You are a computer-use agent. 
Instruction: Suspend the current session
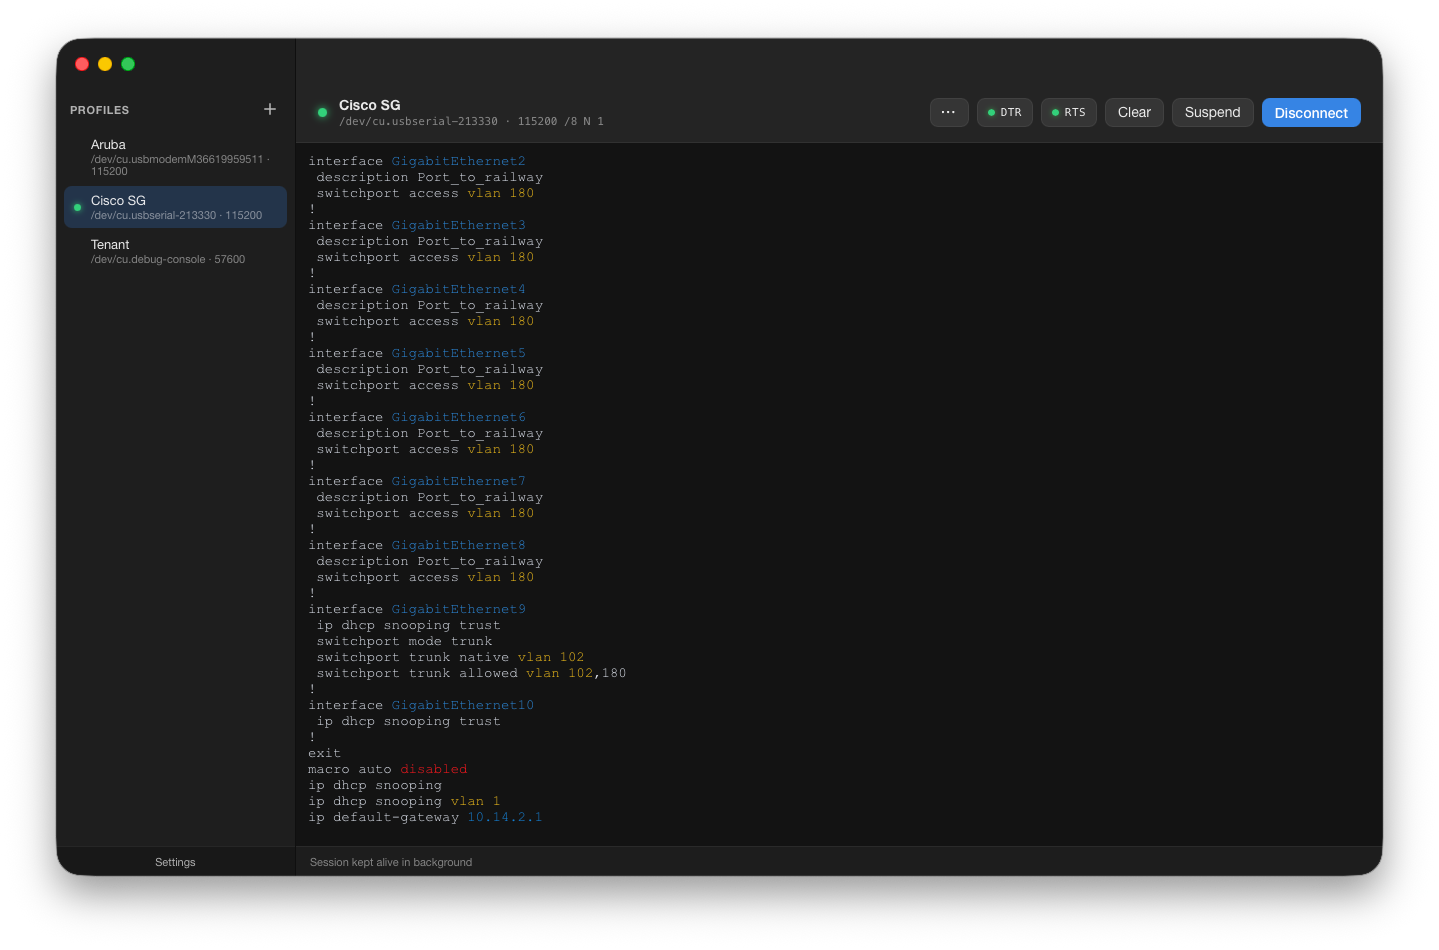pos(1212,112)
